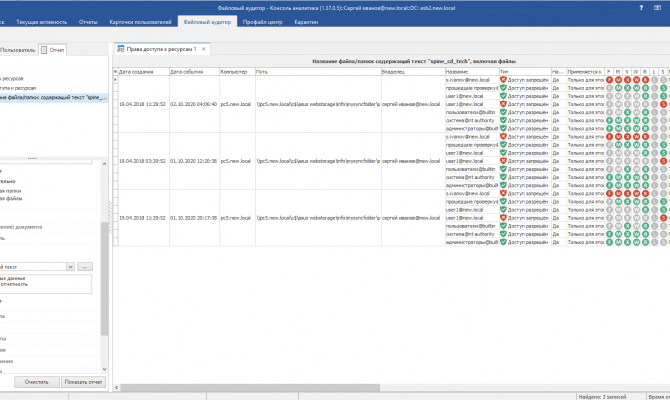Sort by the Дата создания column header

(144, 72)
